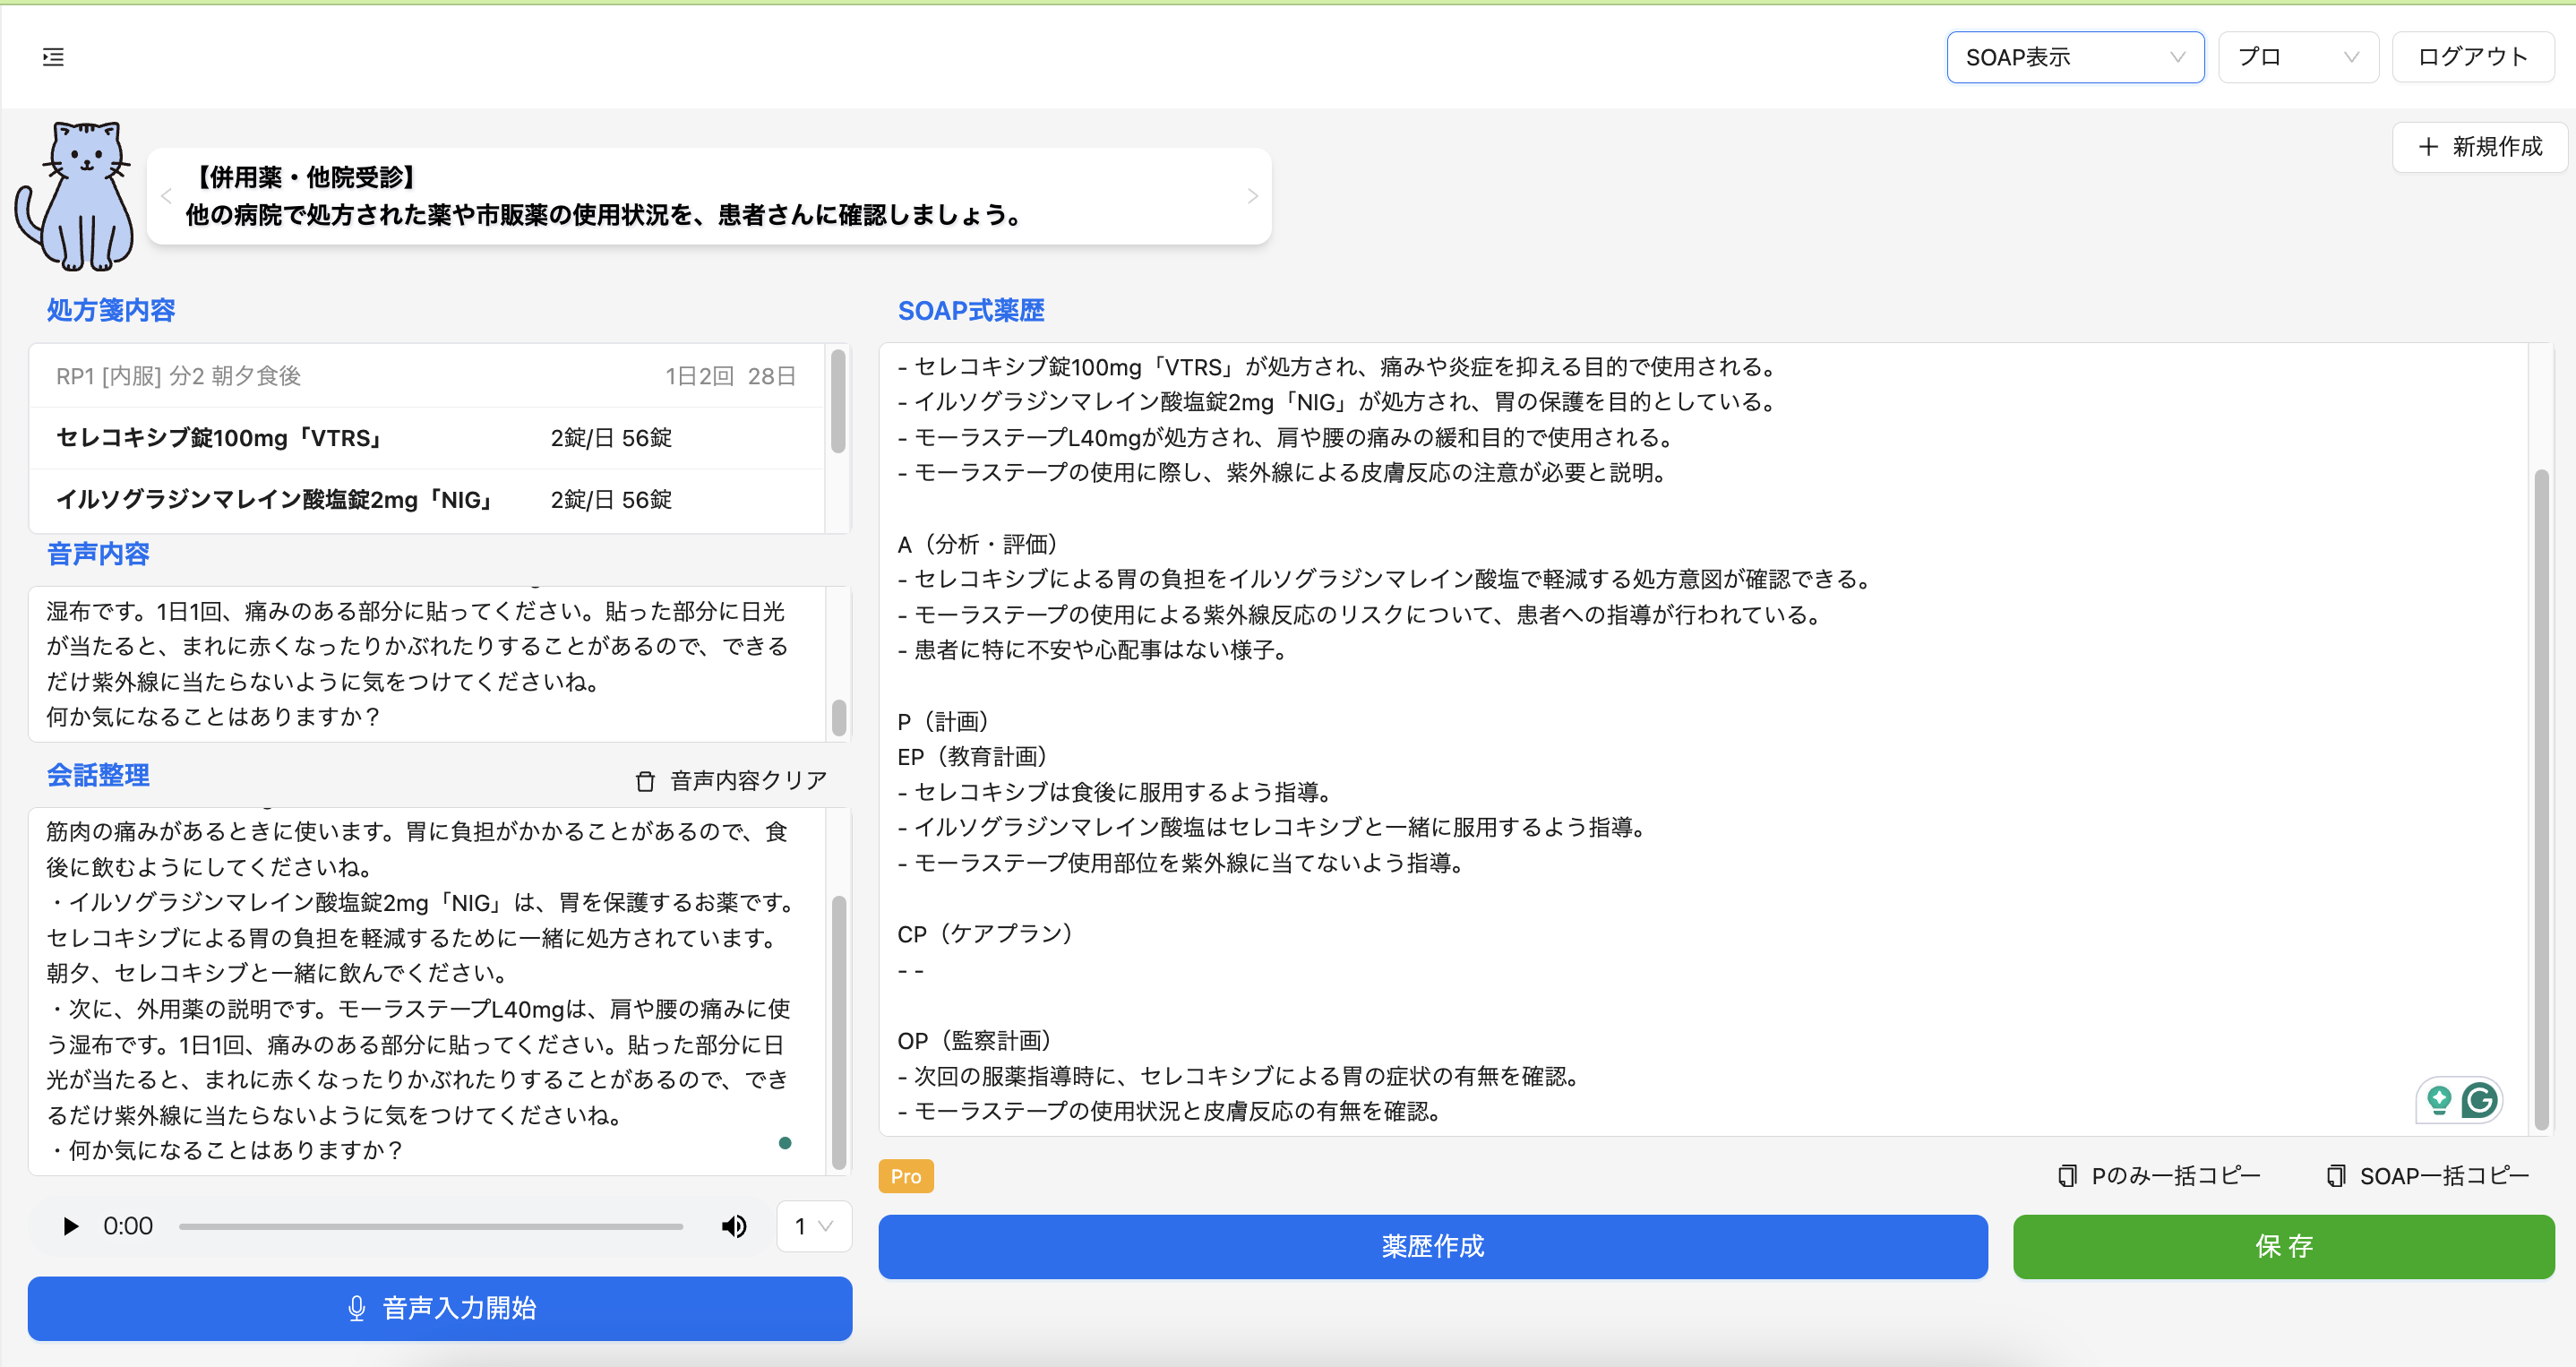
Task: Show the next tip with the right arrow
Action: [x=1252, y=195]
